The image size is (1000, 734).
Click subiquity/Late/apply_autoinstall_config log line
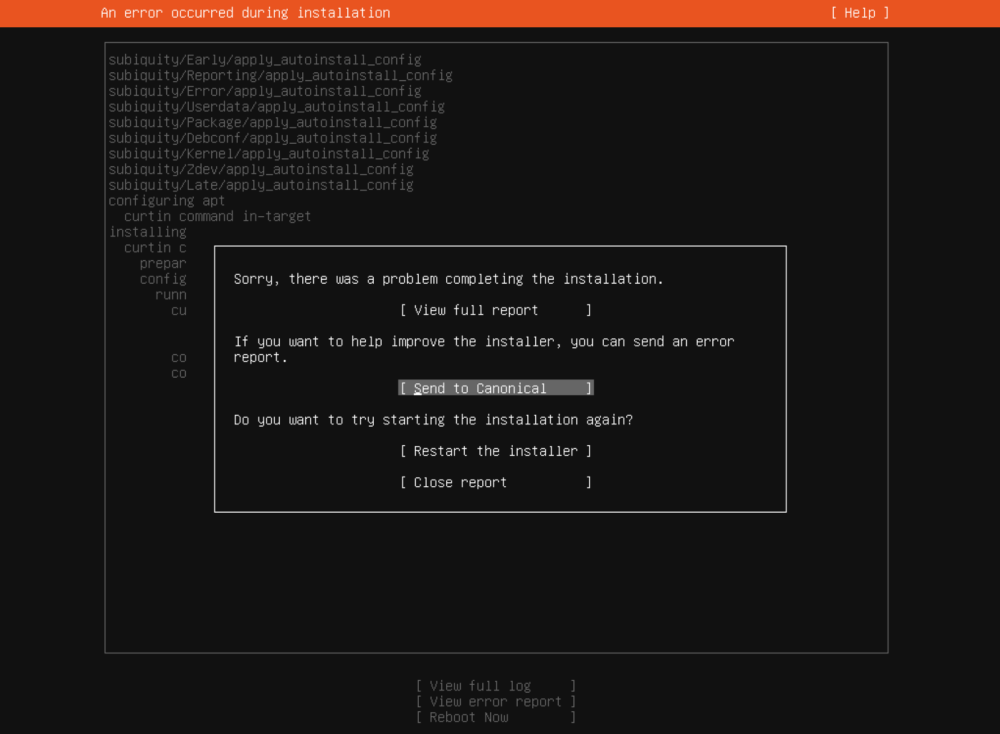click(x=261, y=185)
